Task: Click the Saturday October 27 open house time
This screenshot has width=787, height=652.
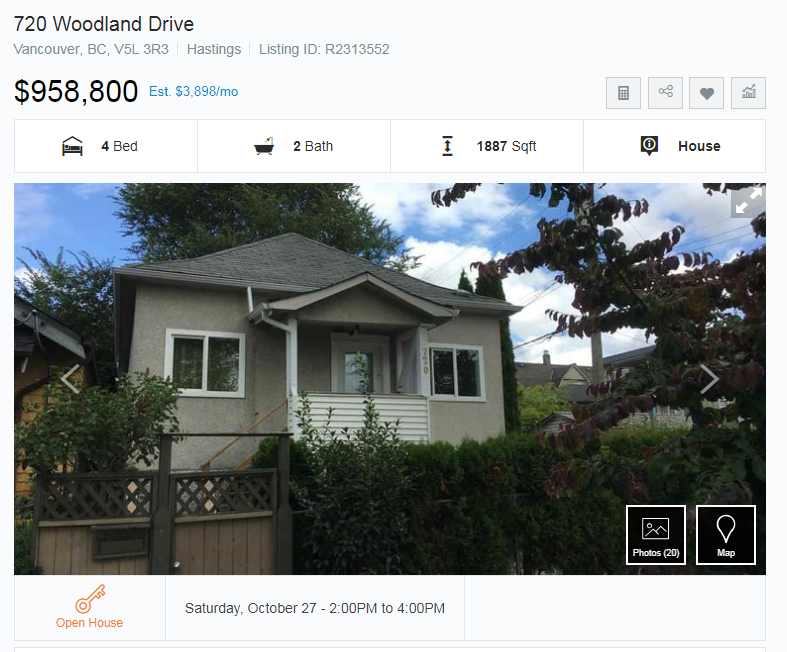Action: click(315, 608)
